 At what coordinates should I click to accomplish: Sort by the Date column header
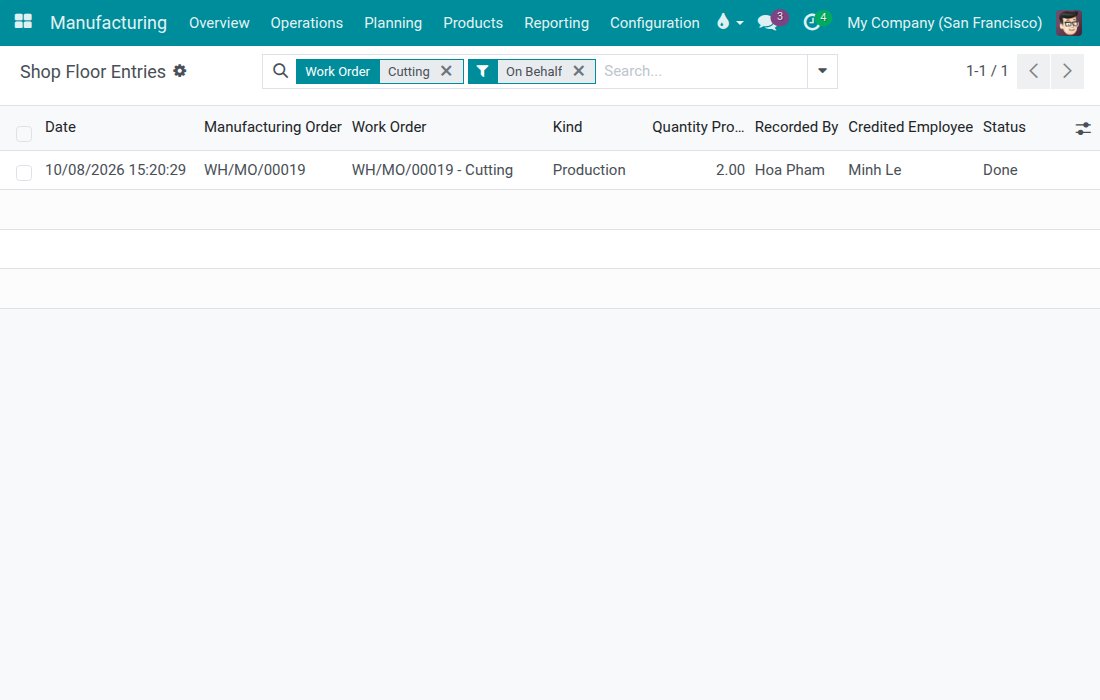(60, 127)
